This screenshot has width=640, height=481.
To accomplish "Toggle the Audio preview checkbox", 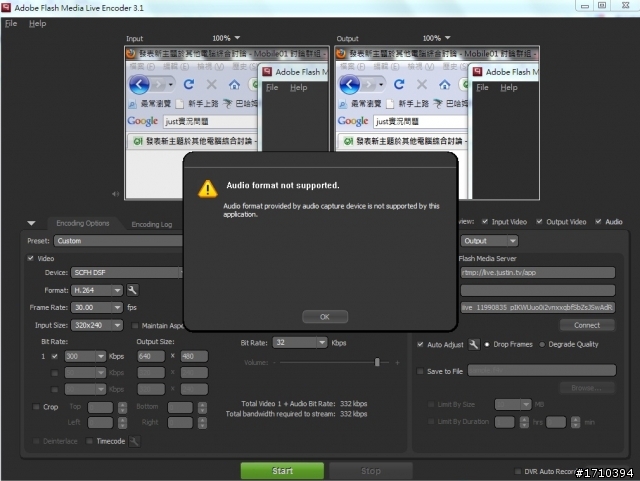I will pyautogui.click(x=598, y=222).
